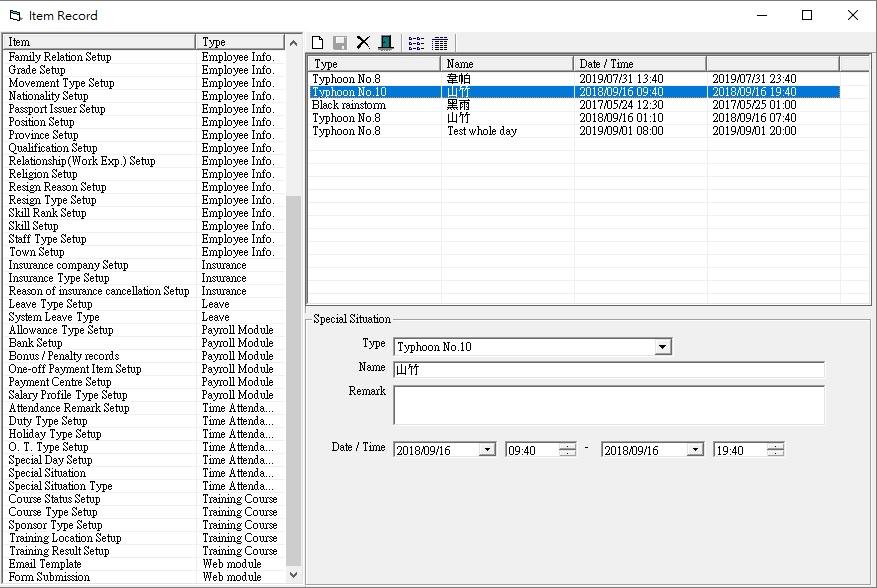Click the Item column header in left list
877x588 pixels.
(99, 42)
